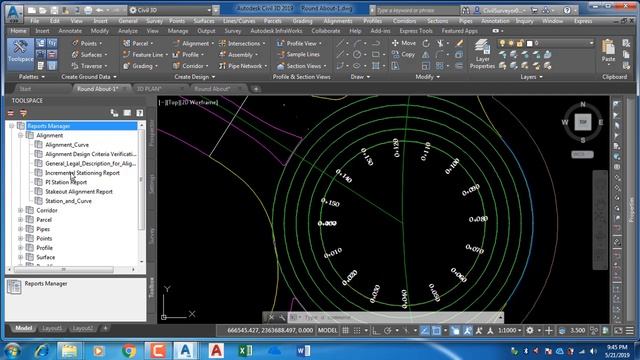Toggle layer on/off lightbulb in layer dropdown

tap(502, 43)
